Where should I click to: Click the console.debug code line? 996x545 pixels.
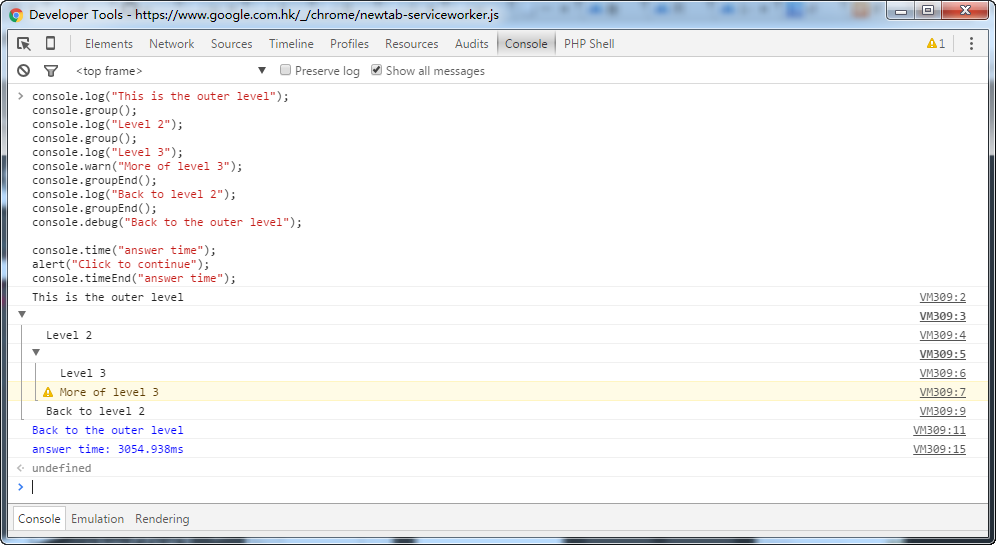167,222
